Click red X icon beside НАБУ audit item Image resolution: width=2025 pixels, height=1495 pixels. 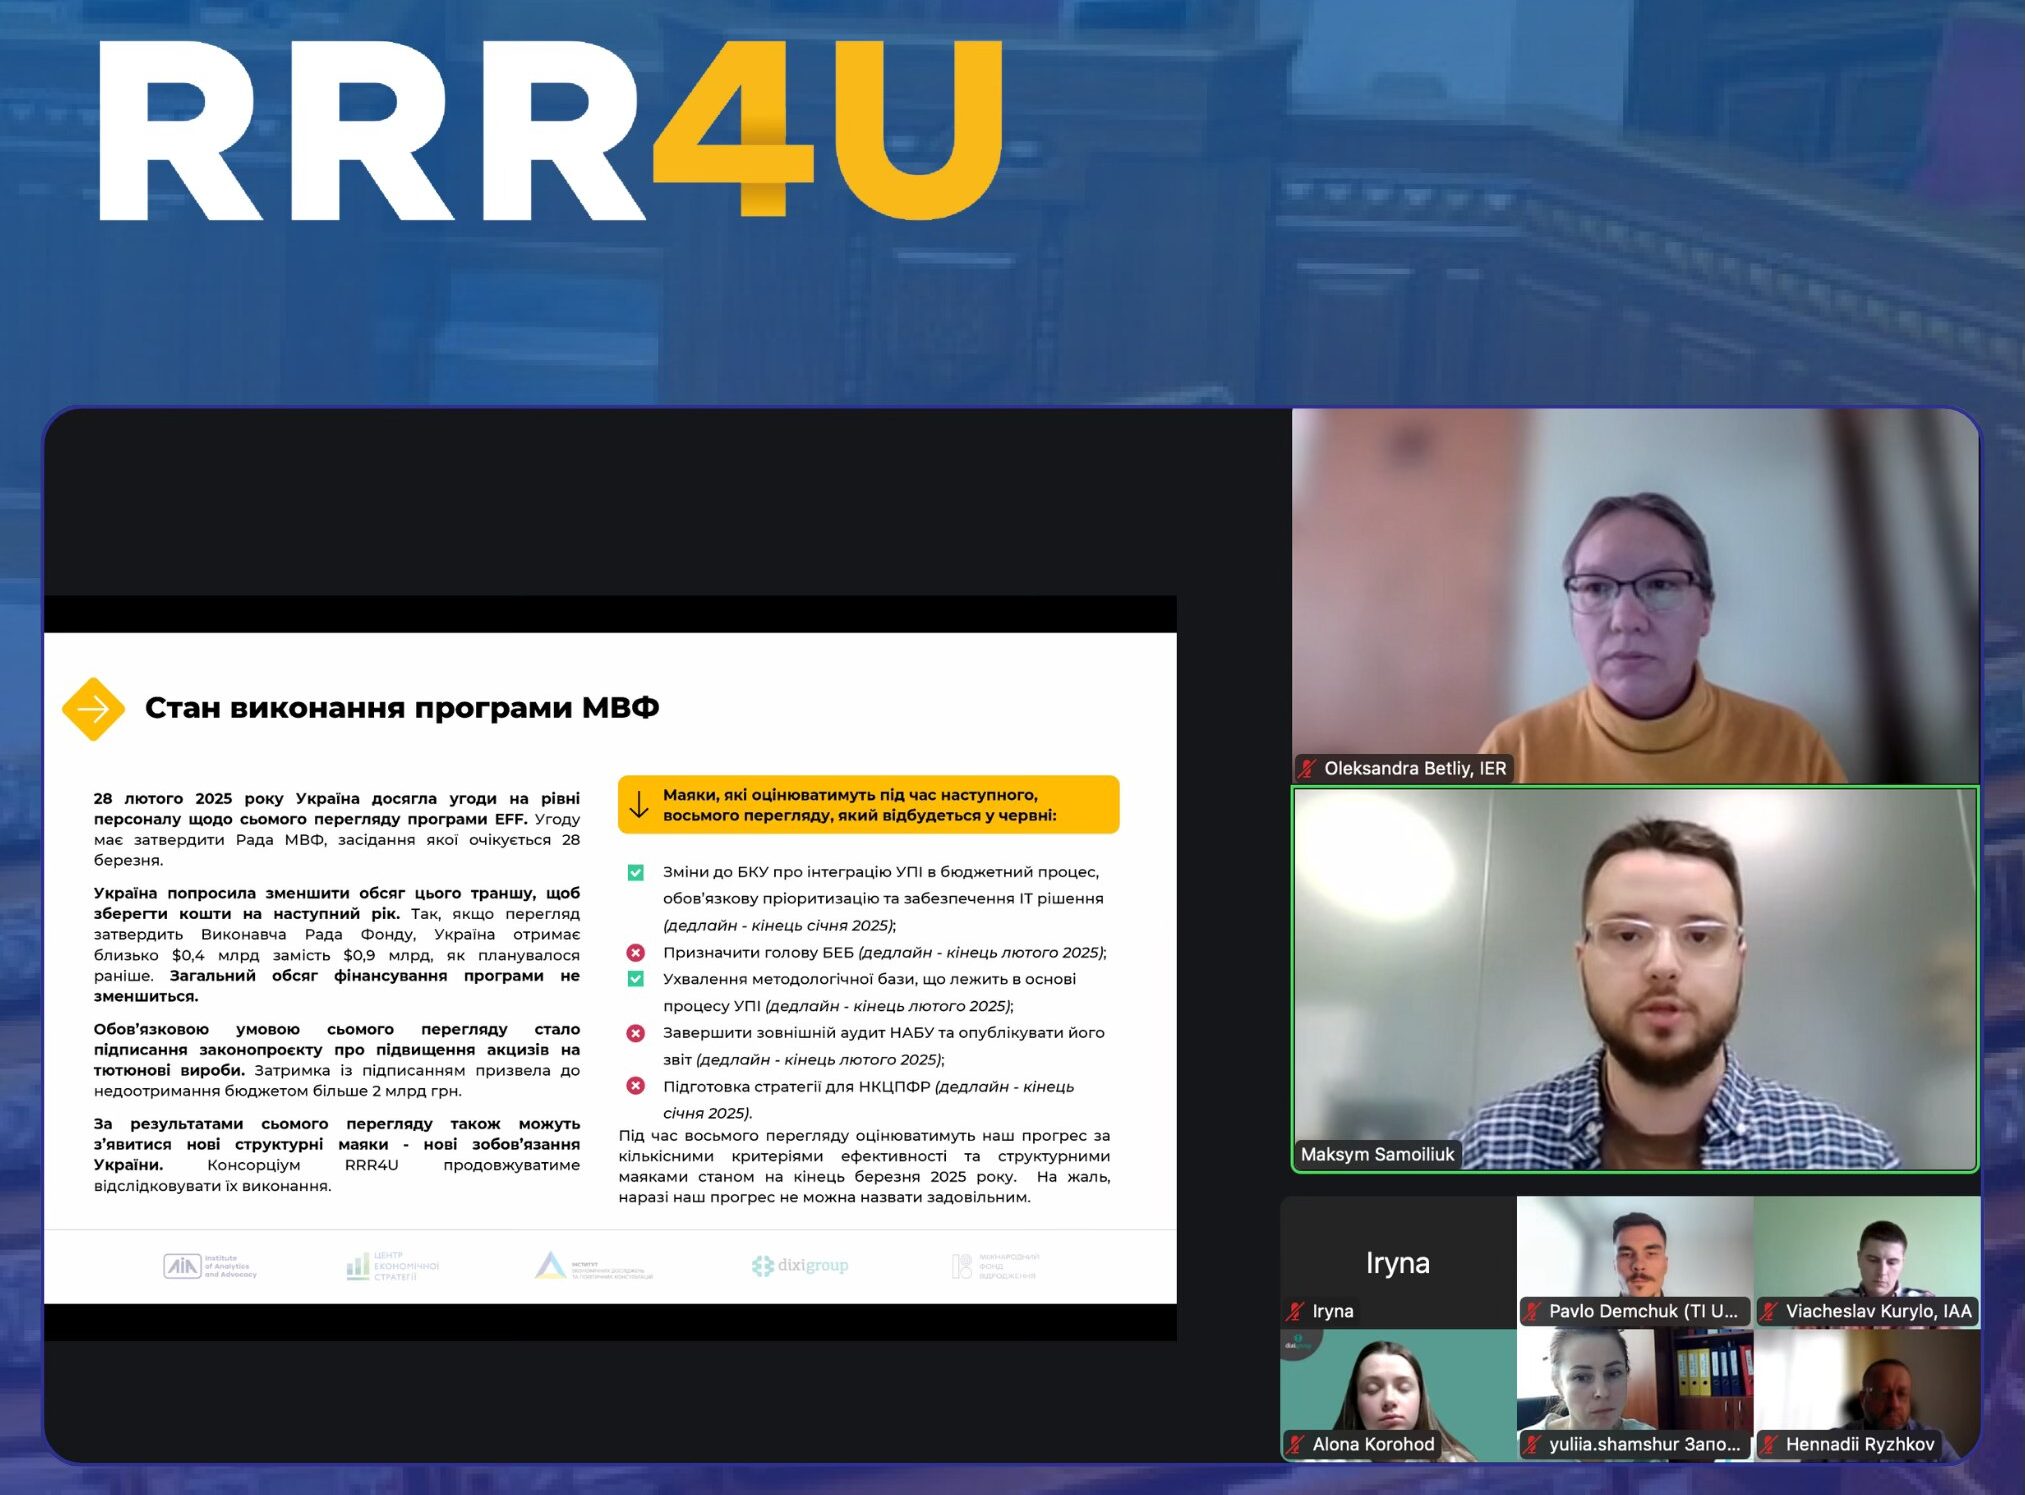point(635,1032)
